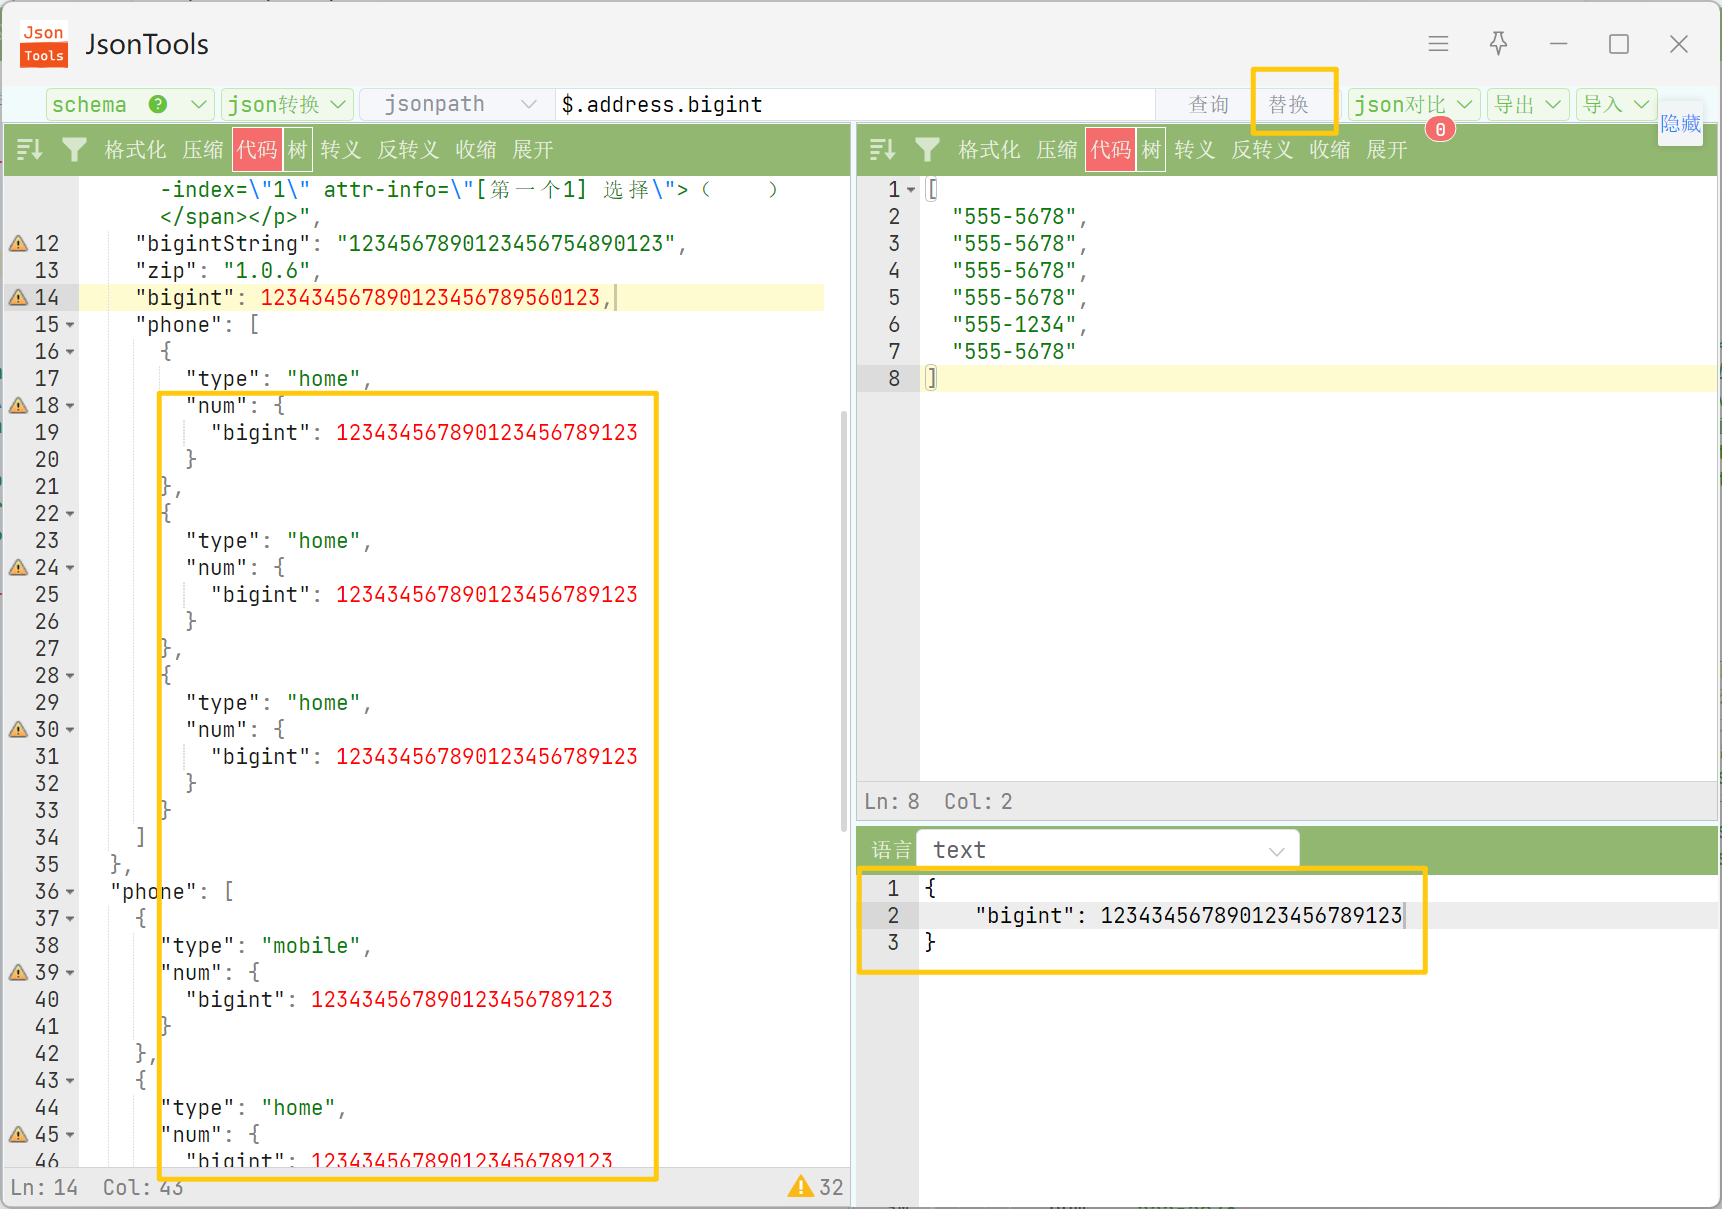Click the left editor vertical scrollbar
This screenshot has width=1722, height=1209.
(844, 620)
